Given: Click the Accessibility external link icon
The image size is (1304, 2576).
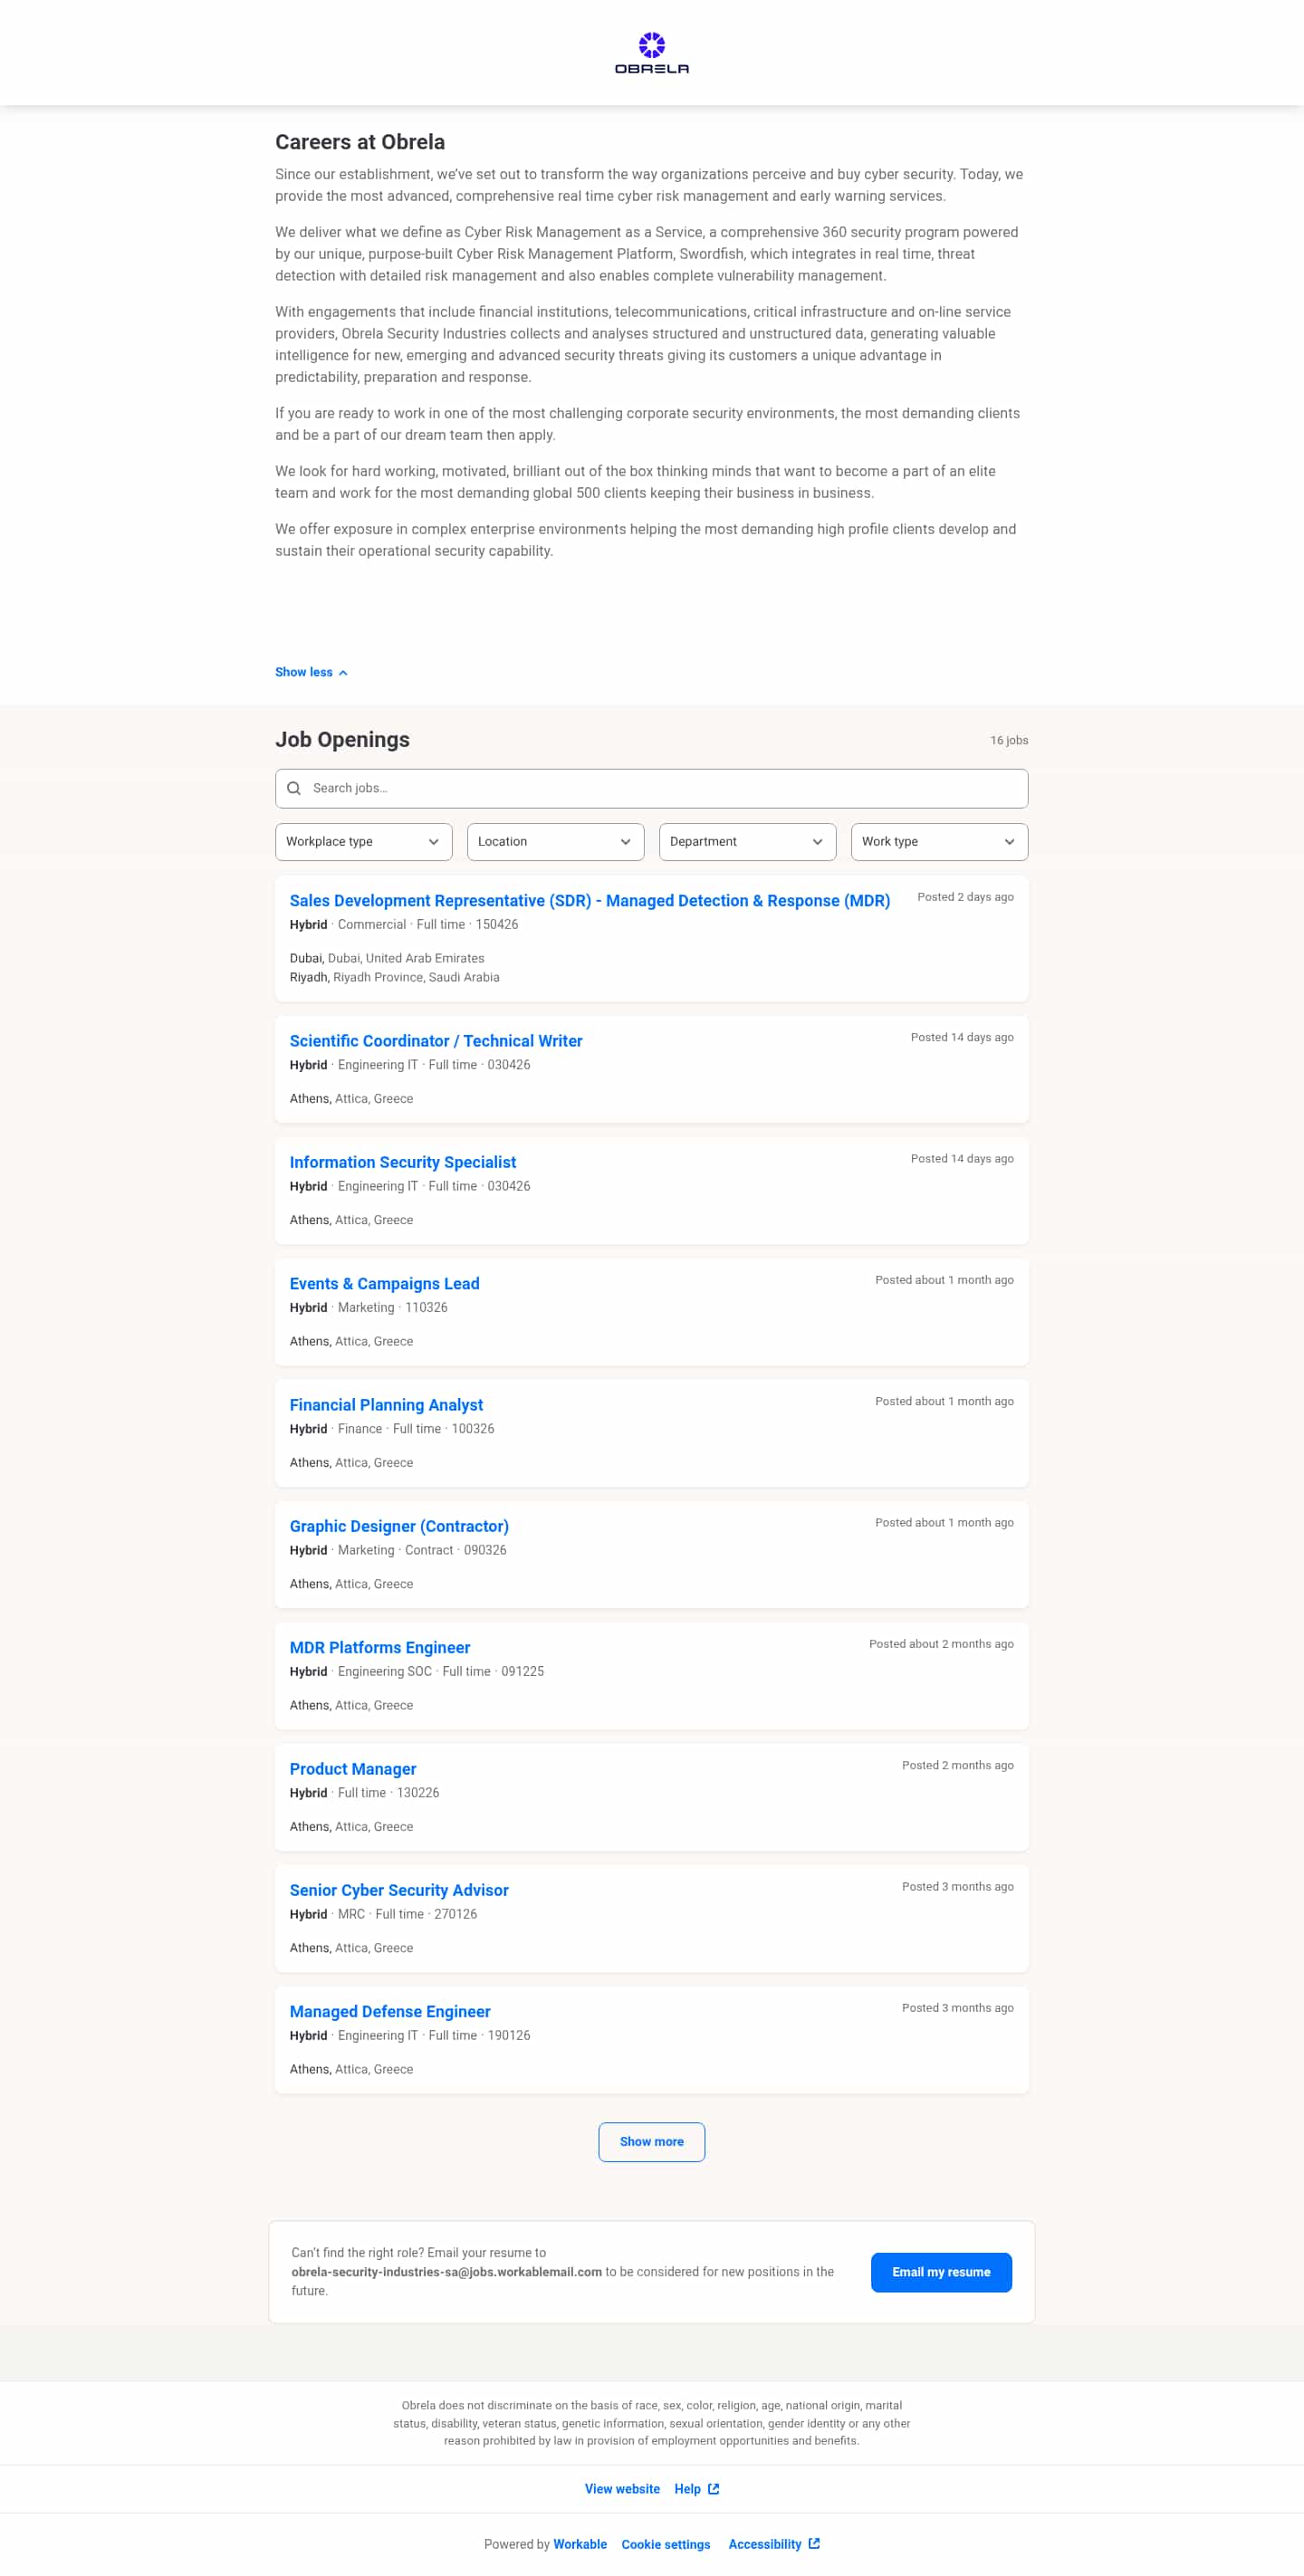Looking at the screenshot, I should tap(814, 2544).
